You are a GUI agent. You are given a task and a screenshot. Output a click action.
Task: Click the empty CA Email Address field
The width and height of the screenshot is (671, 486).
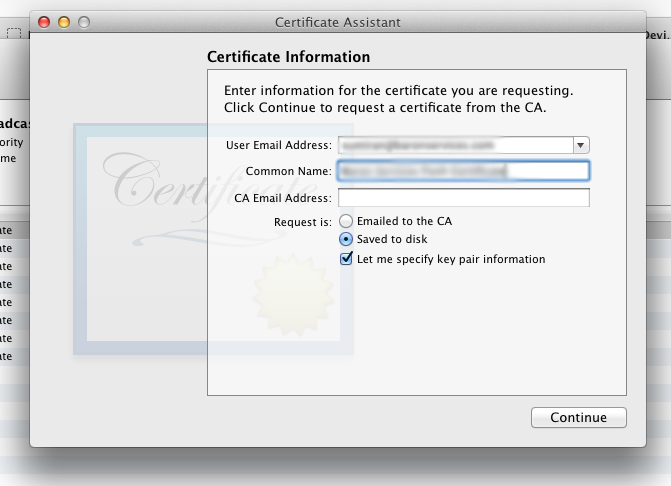(463, 198)
